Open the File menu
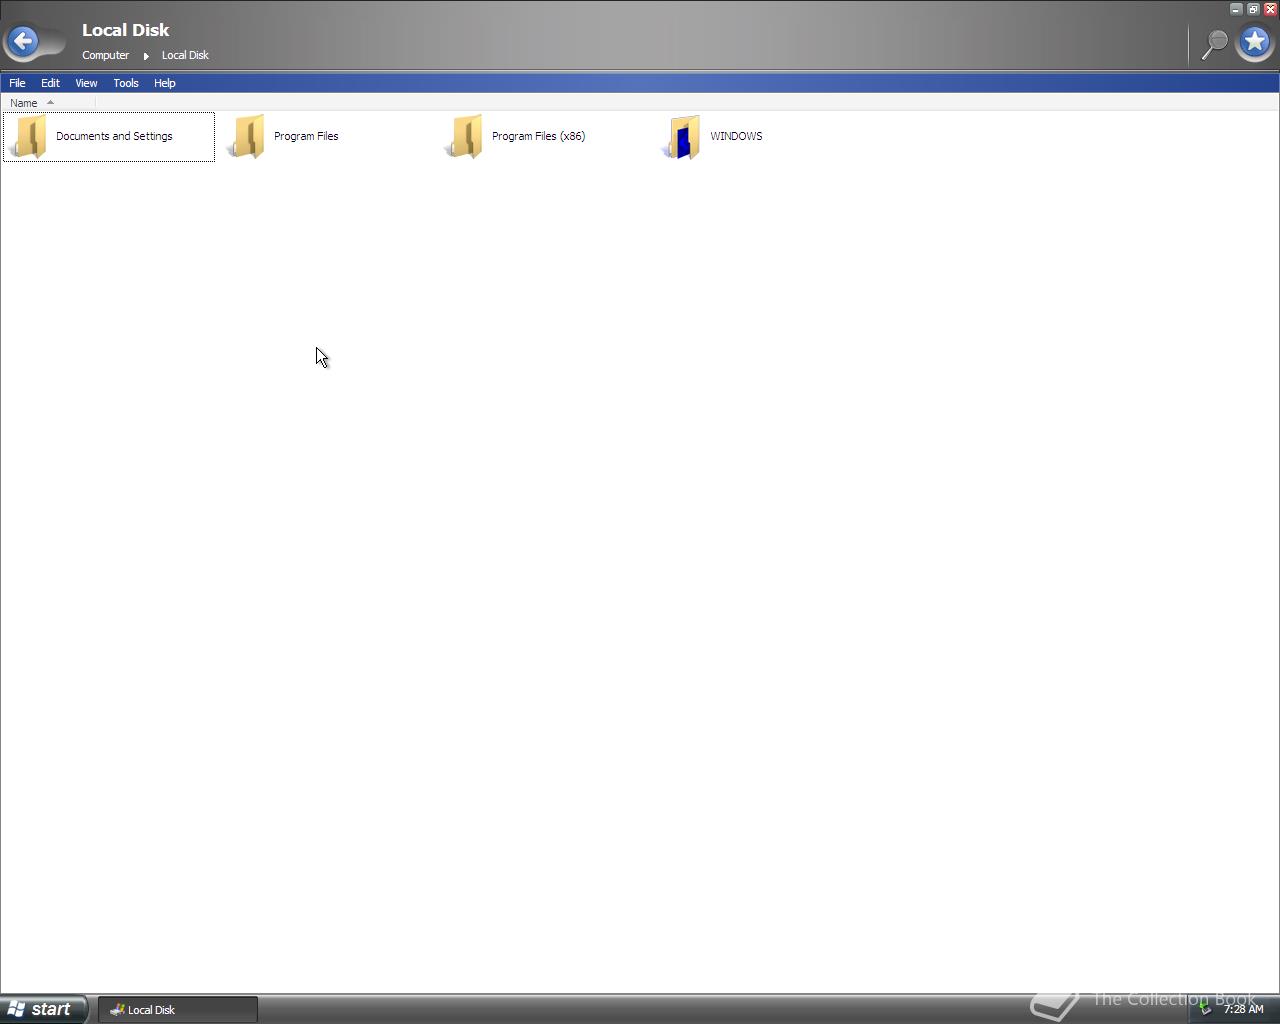 (x=17, y=83)
